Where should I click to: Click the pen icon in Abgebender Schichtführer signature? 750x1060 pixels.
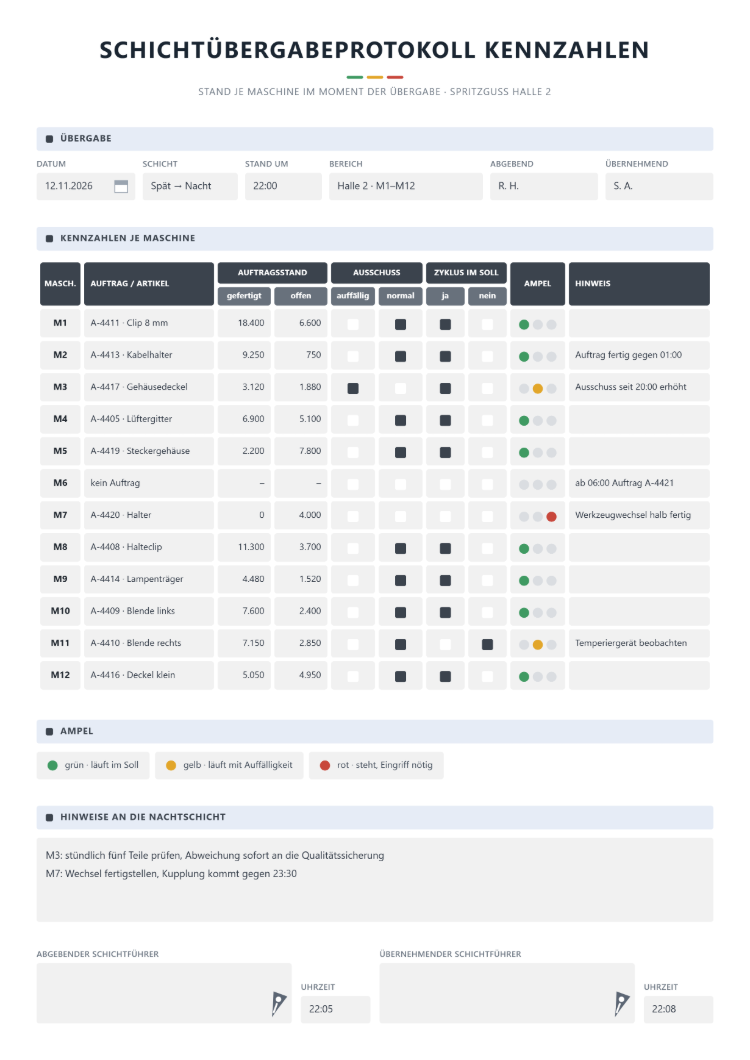[278, 1003]
